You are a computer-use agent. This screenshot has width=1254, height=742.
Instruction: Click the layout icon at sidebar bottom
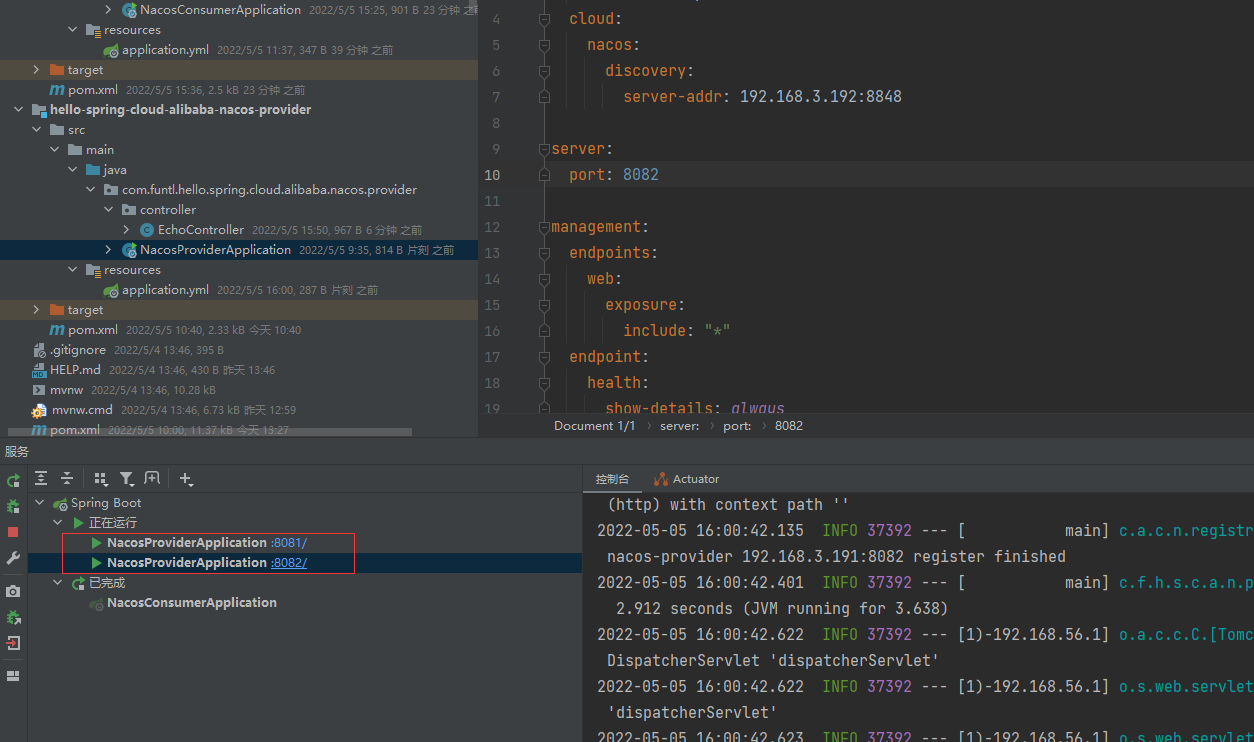coord(13,676)
